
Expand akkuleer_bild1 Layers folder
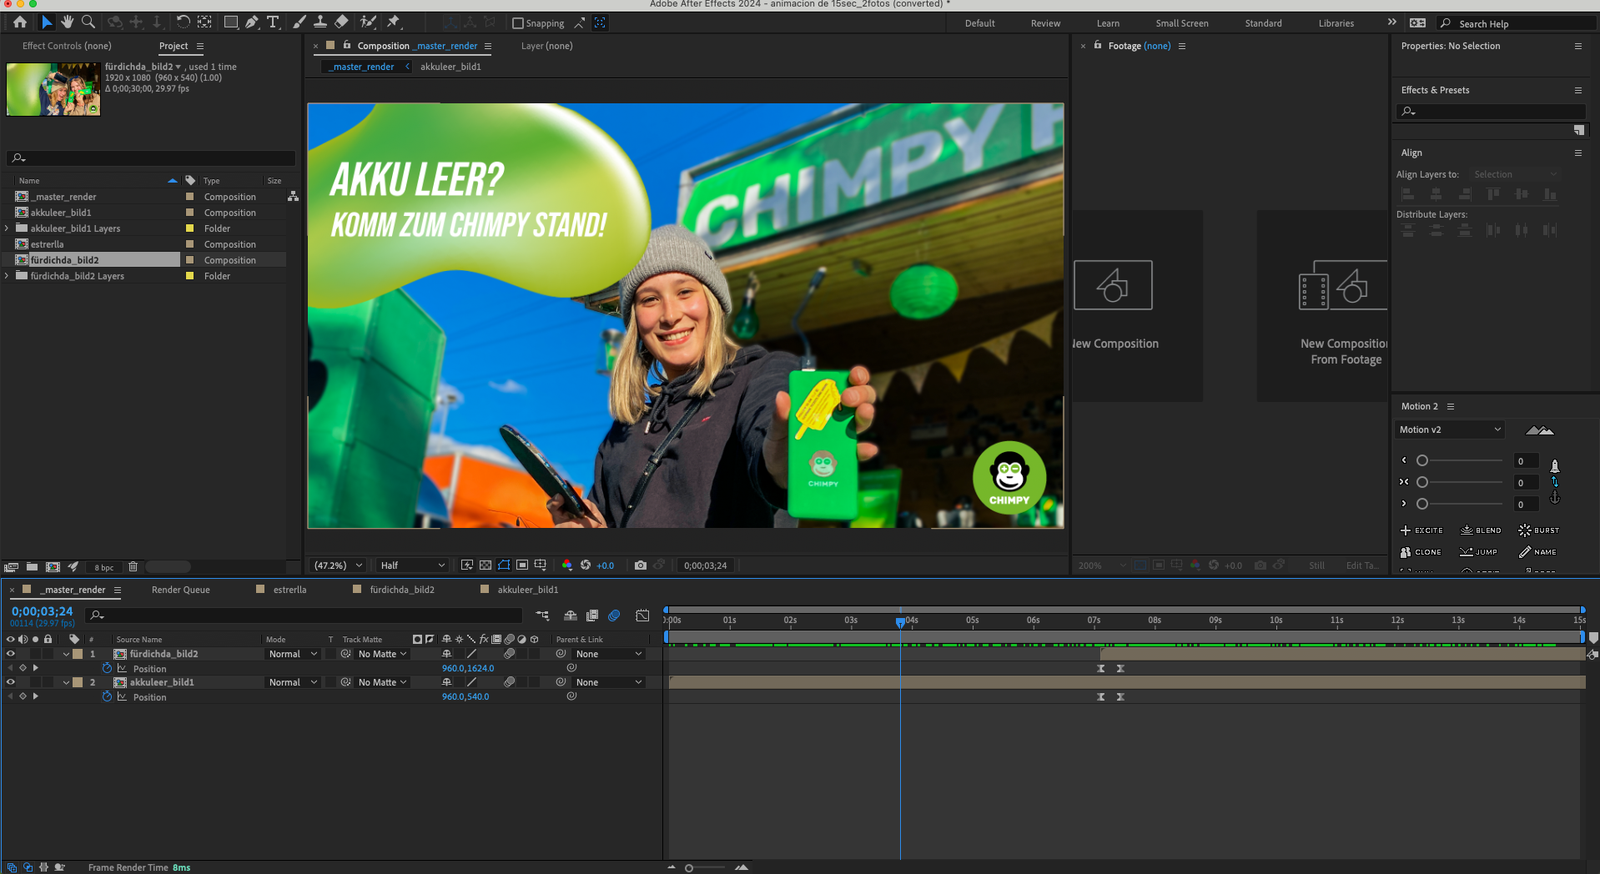click(x=7, y=228)
